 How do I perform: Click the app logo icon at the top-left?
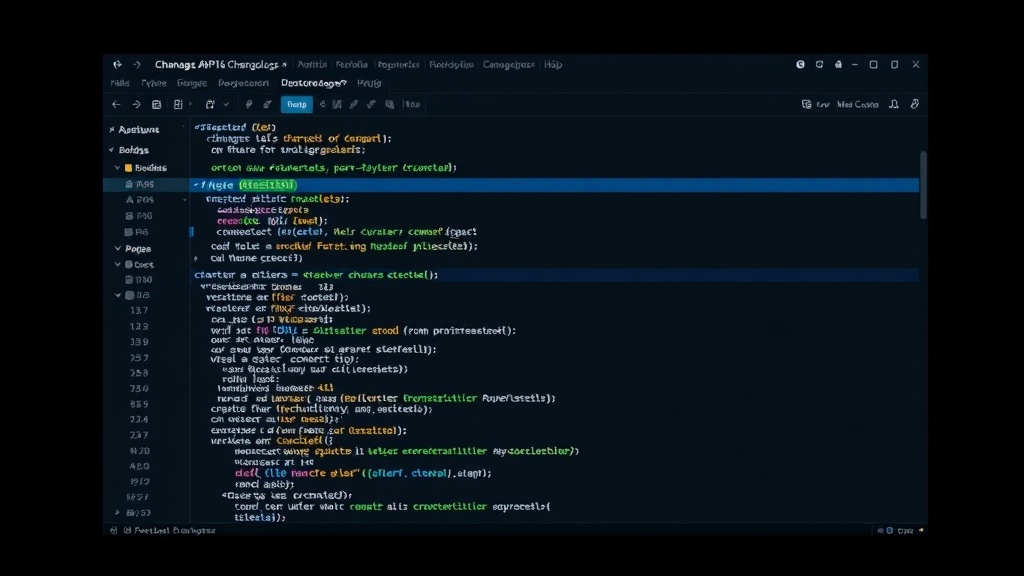(117, 65)
